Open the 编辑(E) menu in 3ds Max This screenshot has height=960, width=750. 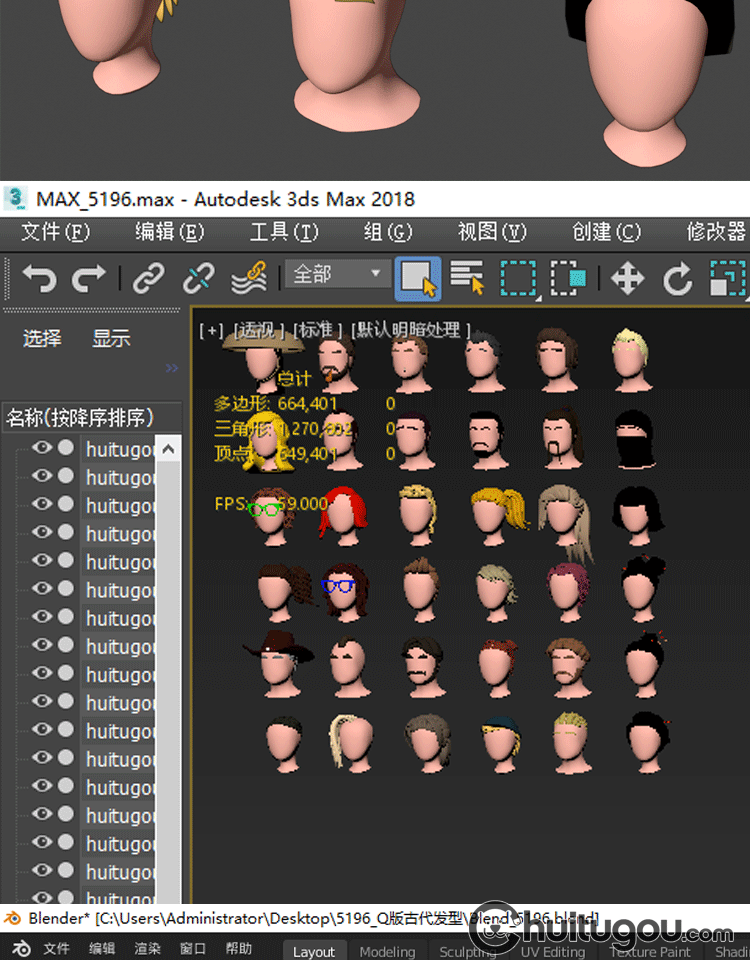(170, 232)
